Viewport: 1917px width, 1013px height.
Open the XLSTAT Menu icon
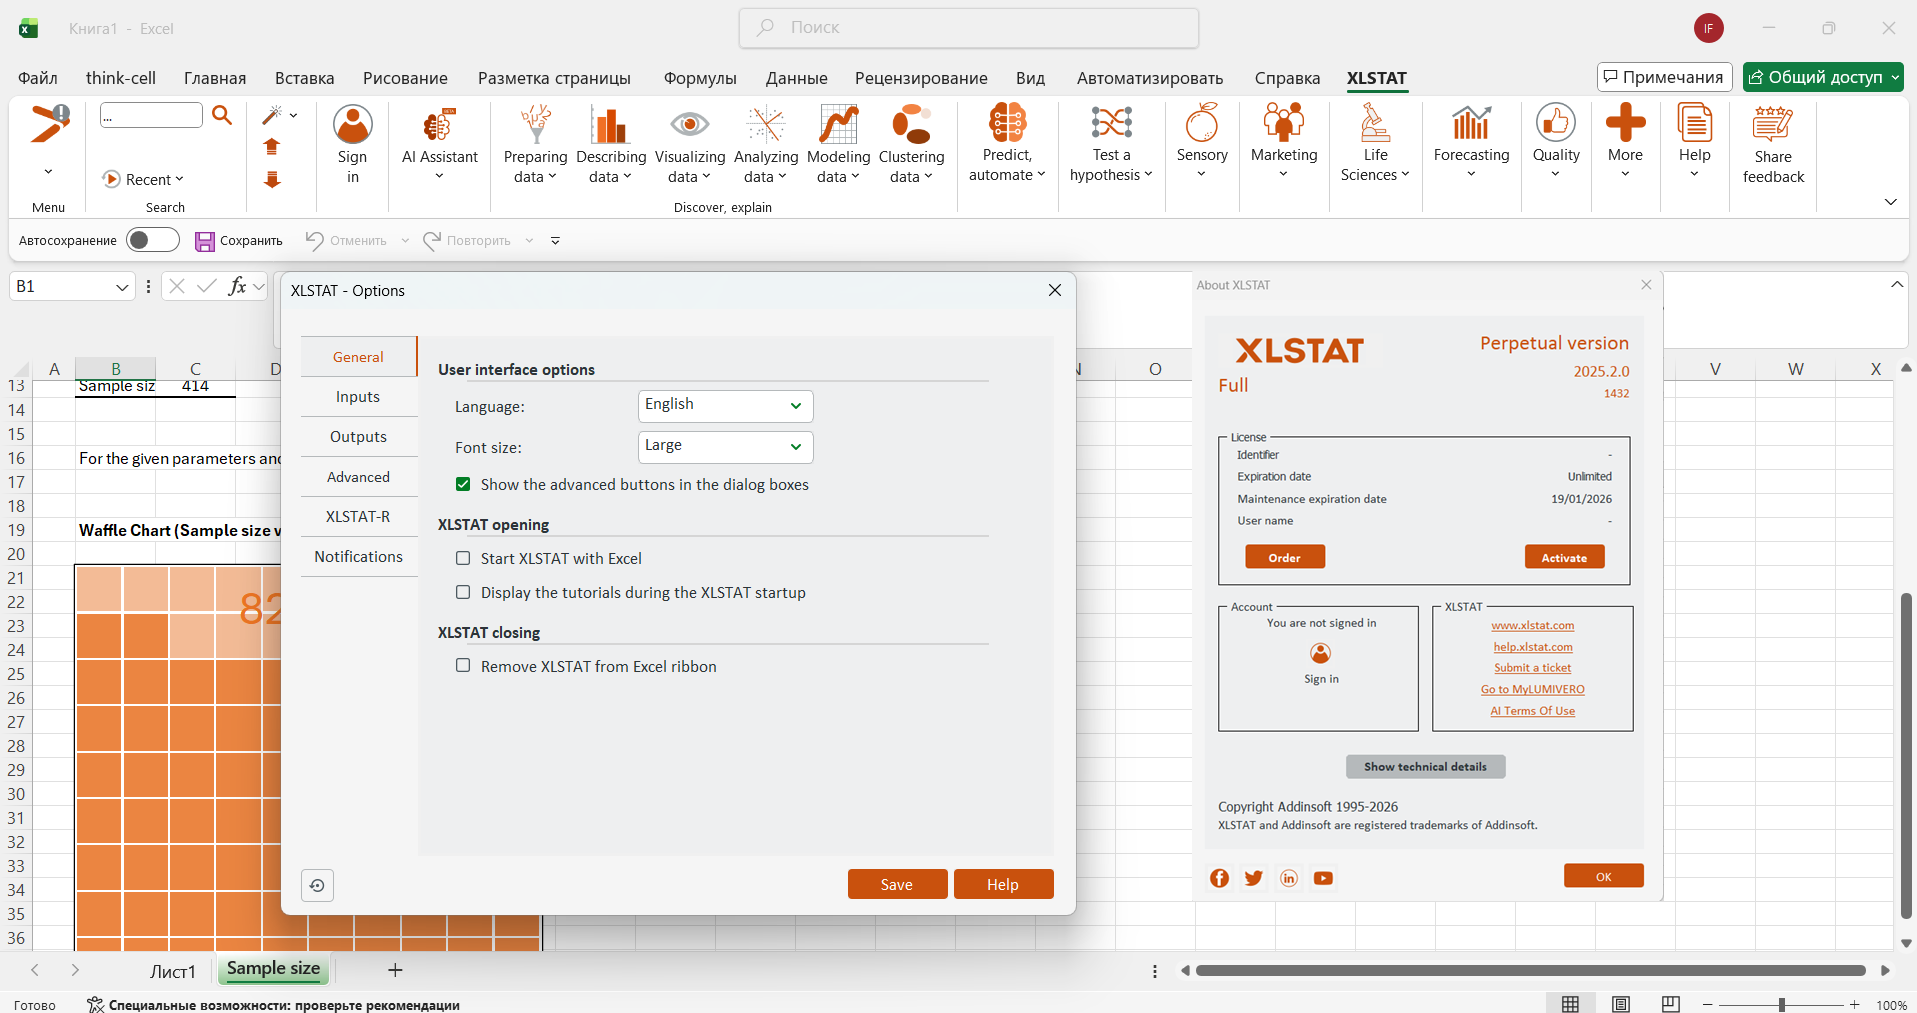[x=48, y=124]
